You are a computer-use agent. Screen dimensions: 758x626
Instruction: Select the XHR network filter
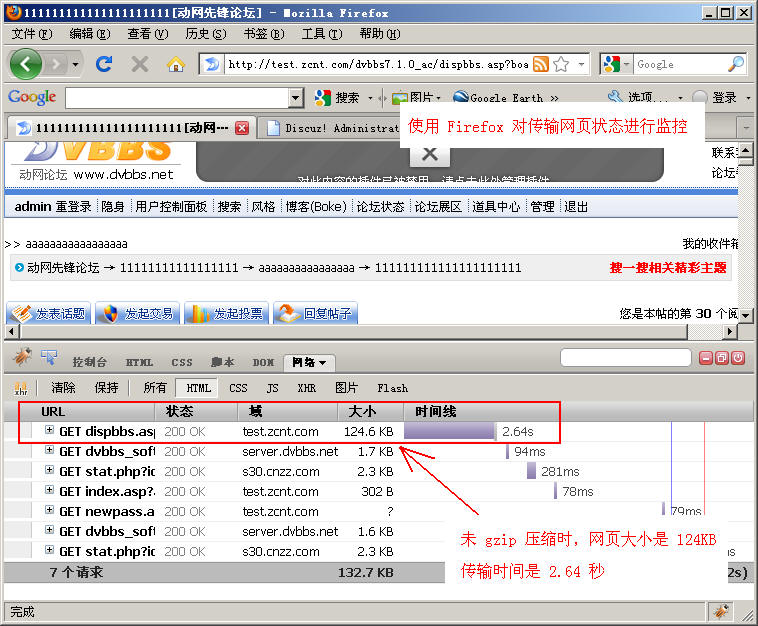tap(306, 388)
